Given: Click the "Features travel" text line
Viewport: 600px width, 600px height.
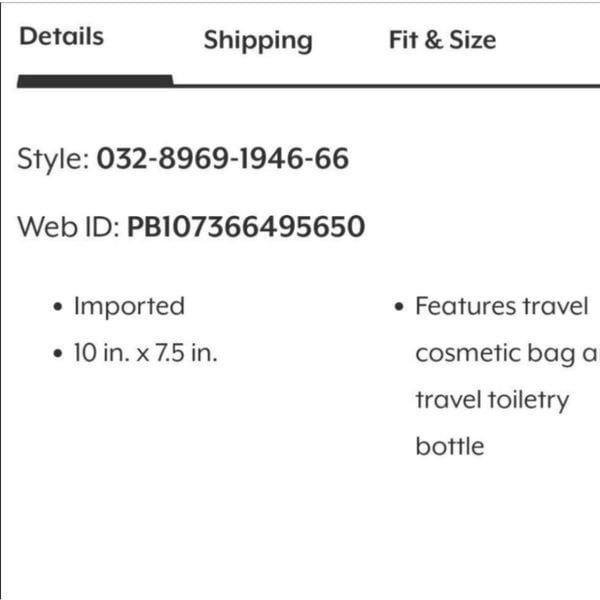Looking at the screenshot, I should 502,306.
